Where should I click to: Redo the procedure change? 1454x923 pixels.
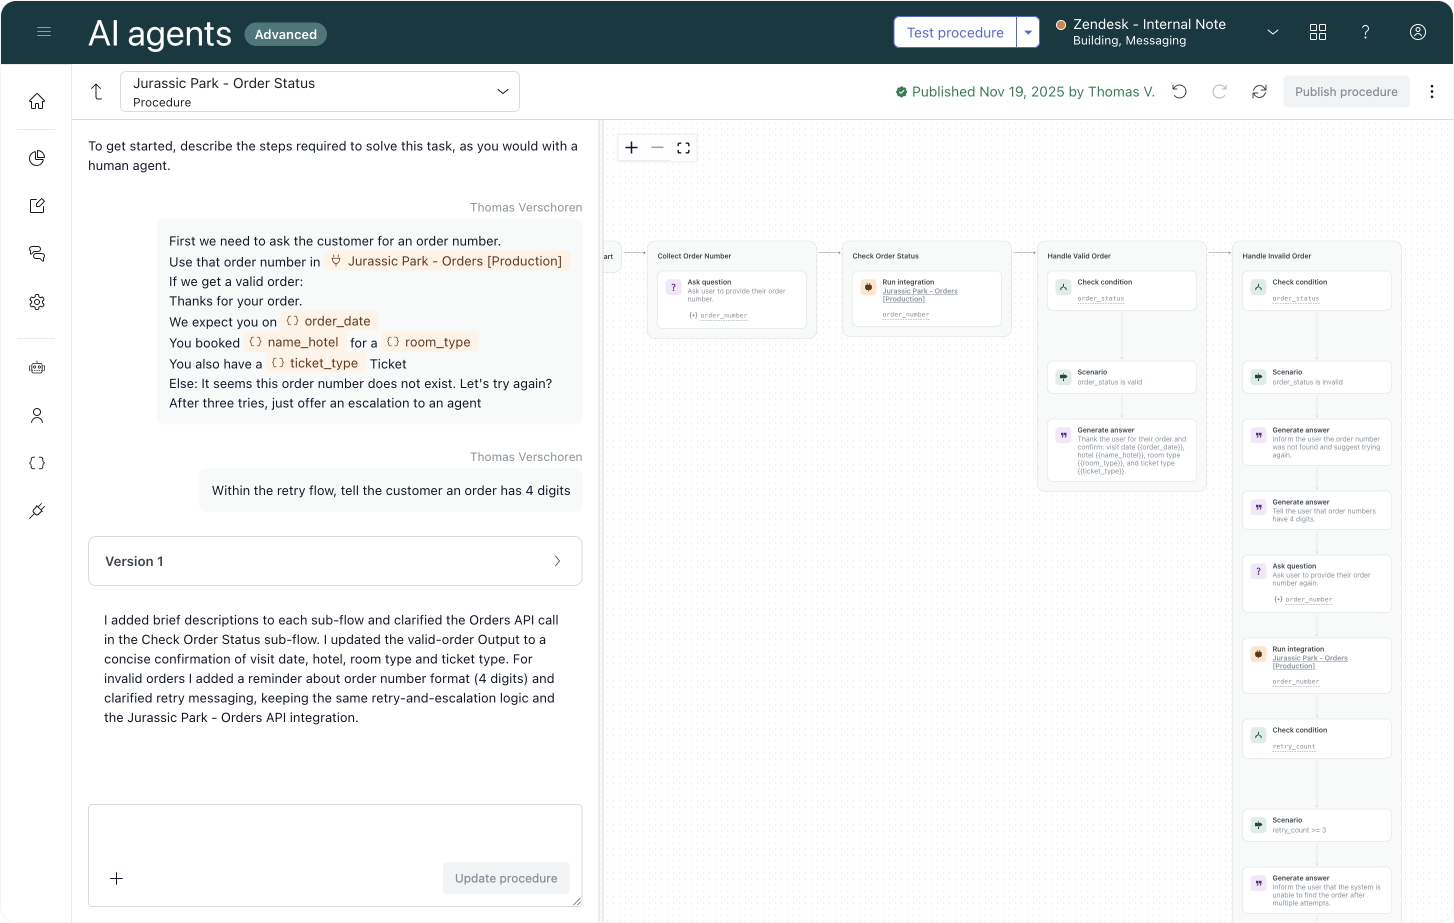point(1220,91)
